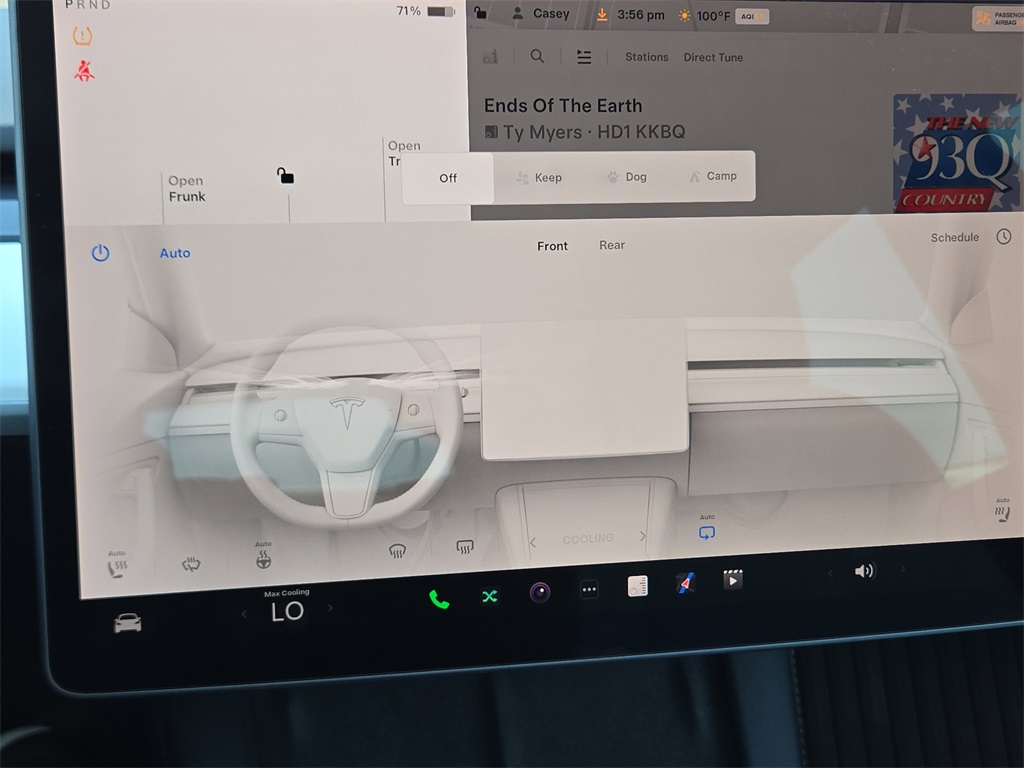Screen dimensions: 1024x768
Task: Open the Casey driver profile
Action: tap(541, 14)
